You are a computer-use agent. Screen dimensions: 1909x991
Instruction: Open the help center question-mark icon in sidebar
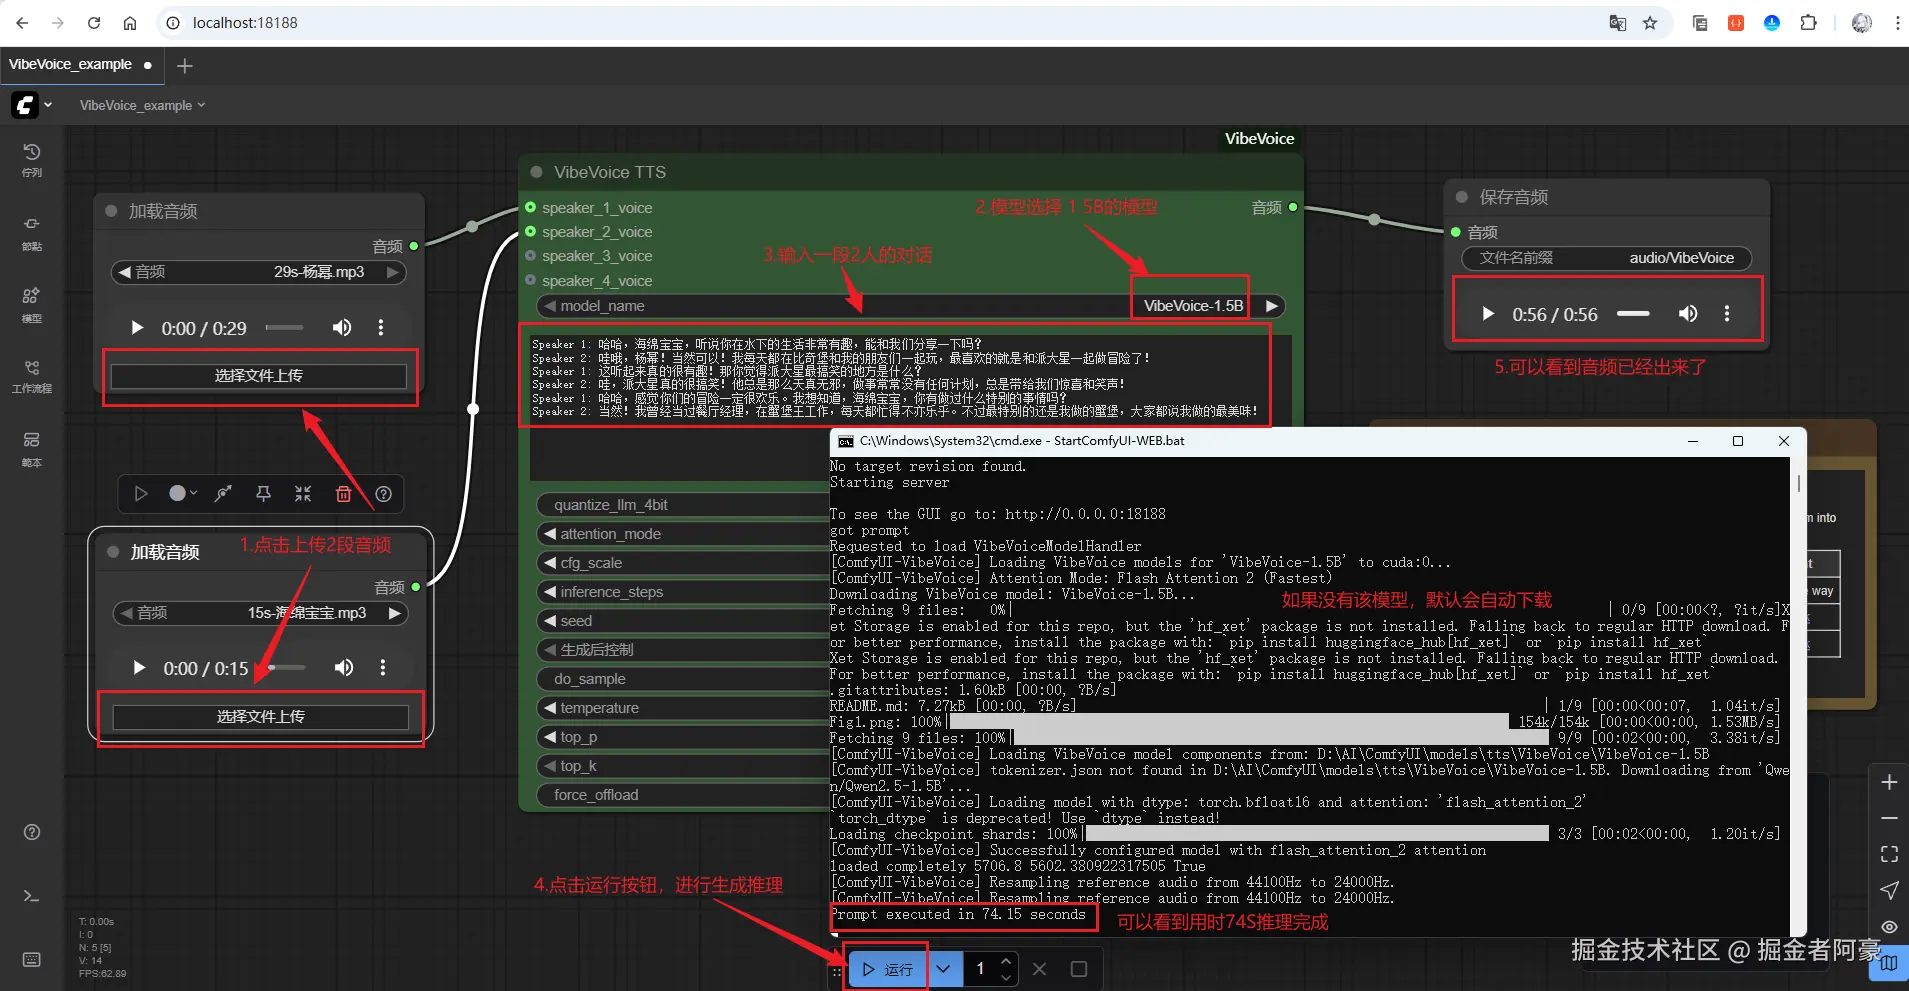pyautogui.click(x=32, y=832)
